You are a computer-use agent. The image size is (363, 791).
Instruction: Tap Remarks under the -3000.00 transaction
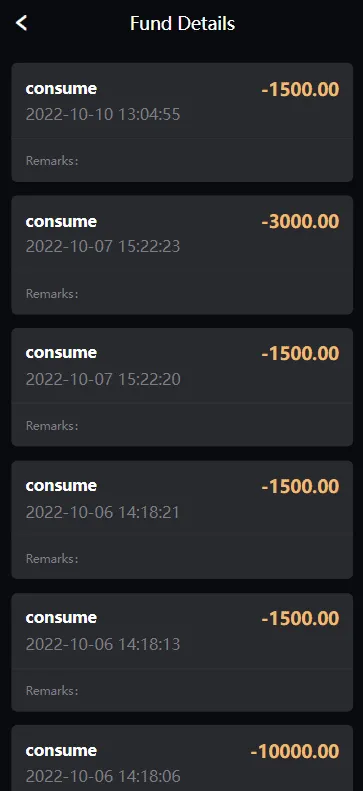click(52, 294)
